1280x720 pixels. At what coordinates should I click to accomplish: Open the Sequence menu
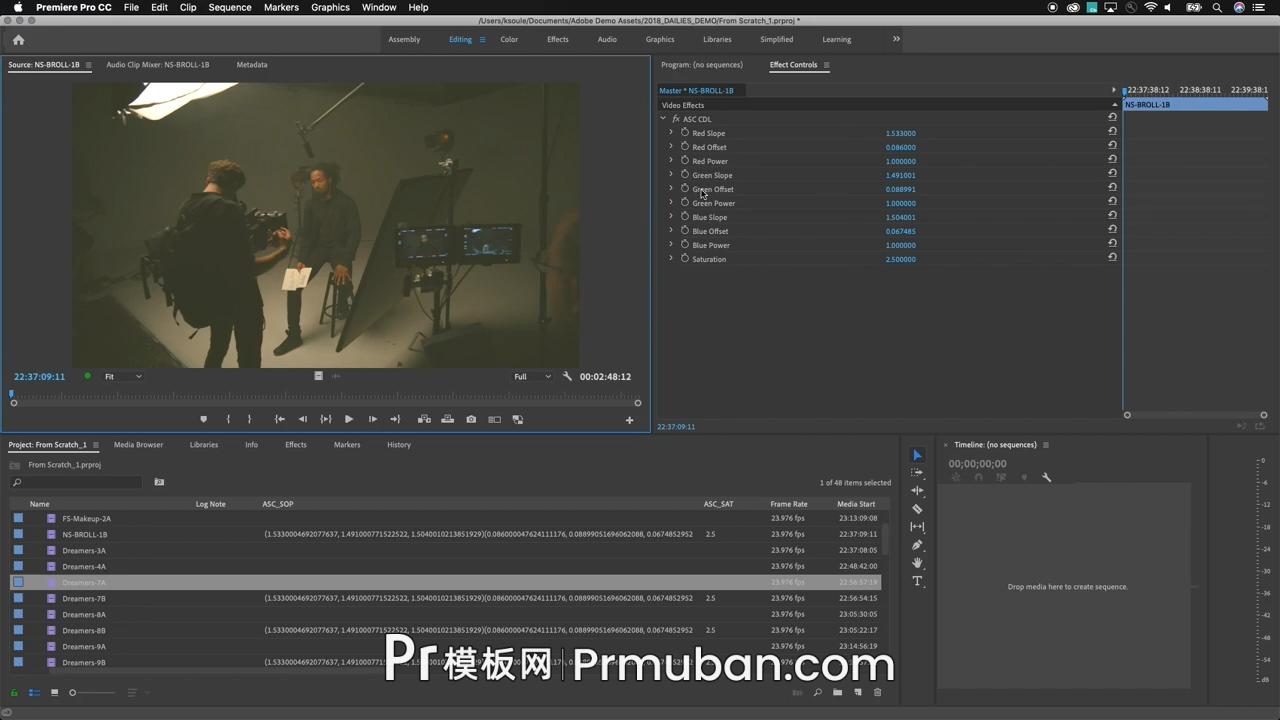pyautogui.click(x=229, y=7)
